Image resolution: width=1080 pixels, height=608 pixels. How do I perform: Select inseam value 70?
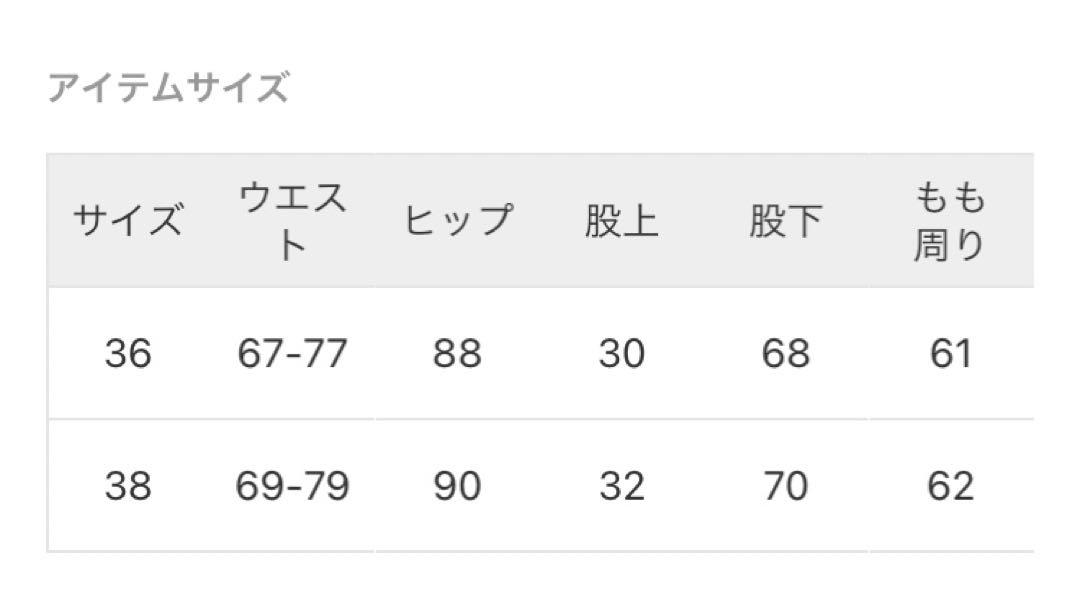point(786,485)
